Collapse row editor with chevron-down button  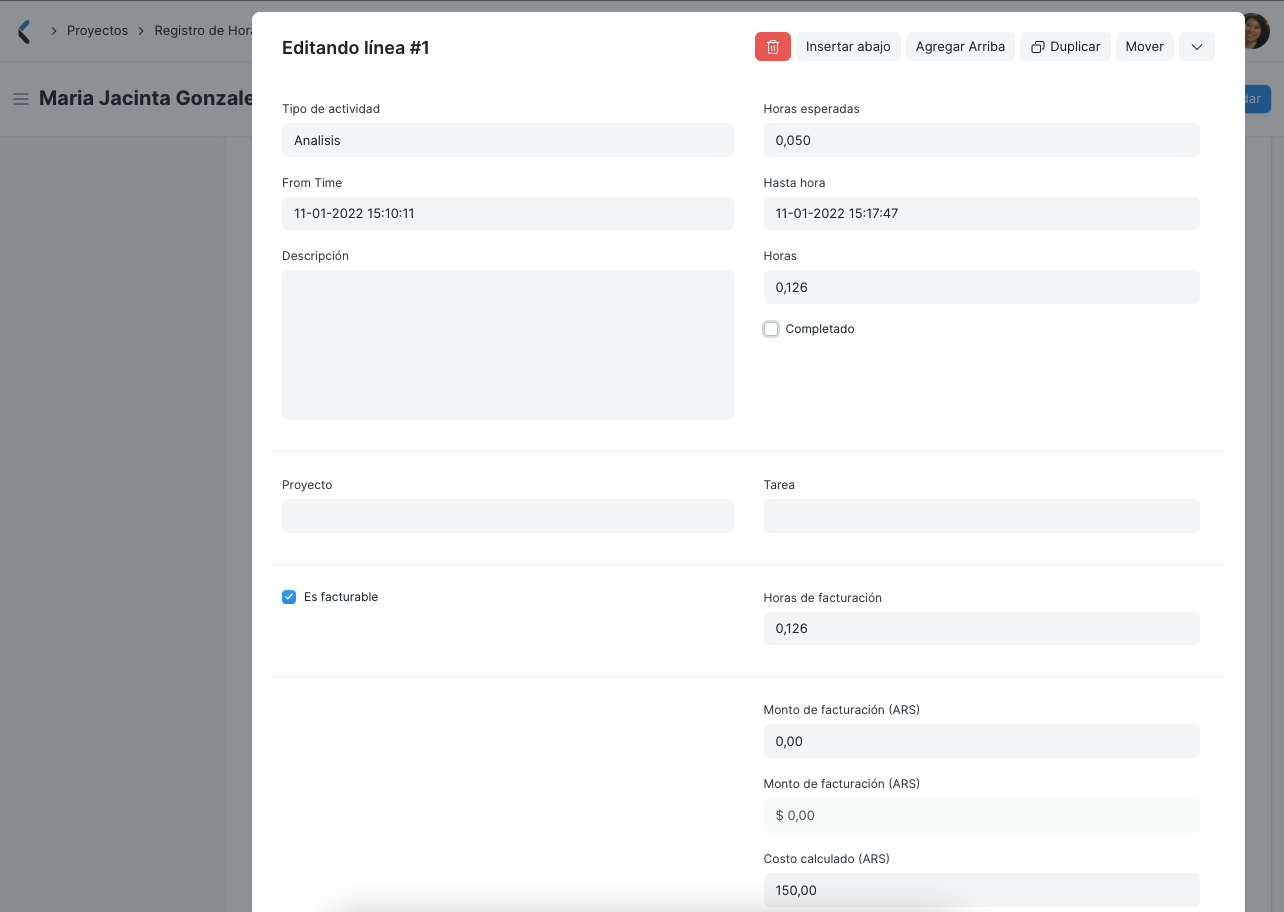pos(1197,47)
